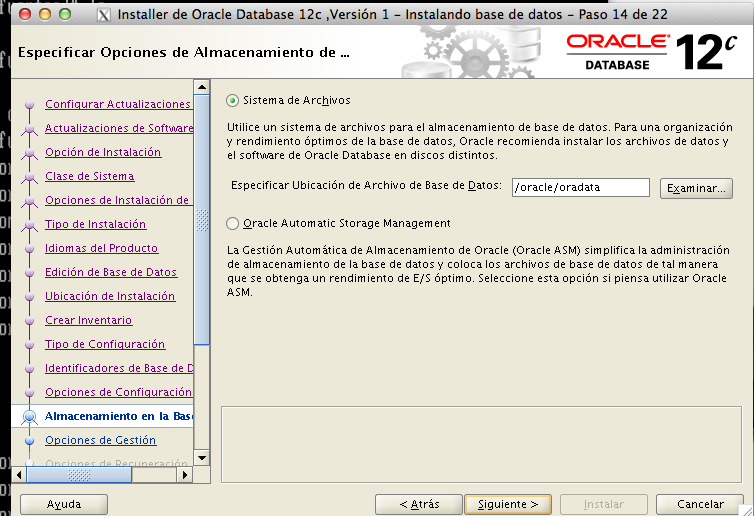
Task: Open the Crear Inventario step
Action: point(88,320)
